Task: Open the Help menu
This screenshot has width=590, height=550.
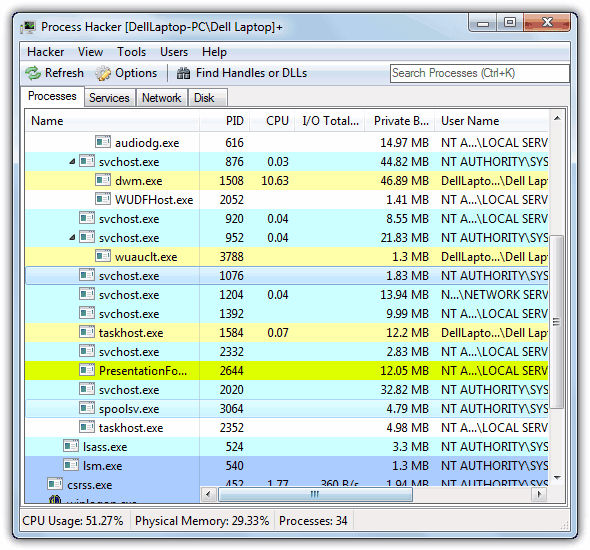Action: click(214, 52)
